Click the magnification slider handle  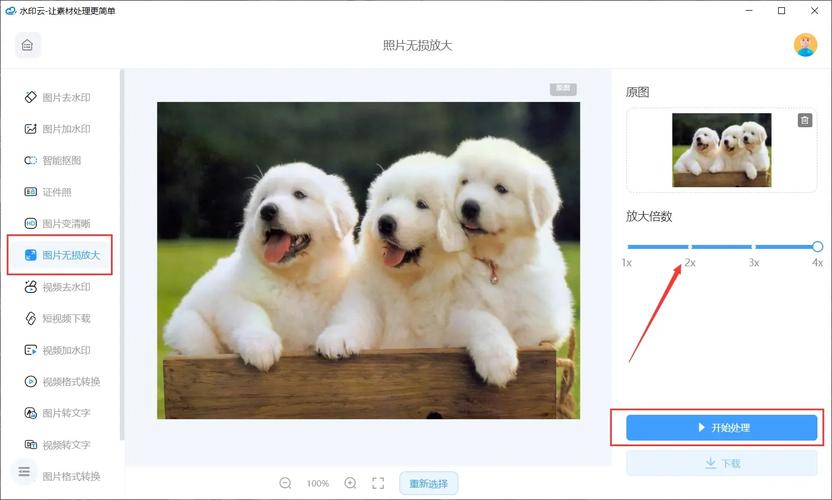(x=817, y=246)
